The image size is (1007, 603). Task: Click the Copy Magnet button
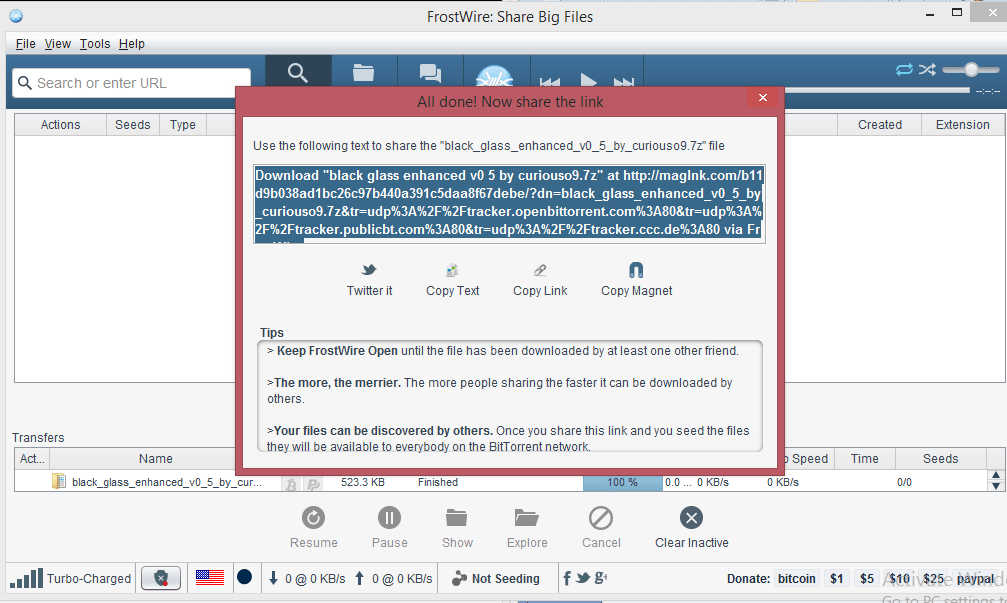[x=636, y=280]
